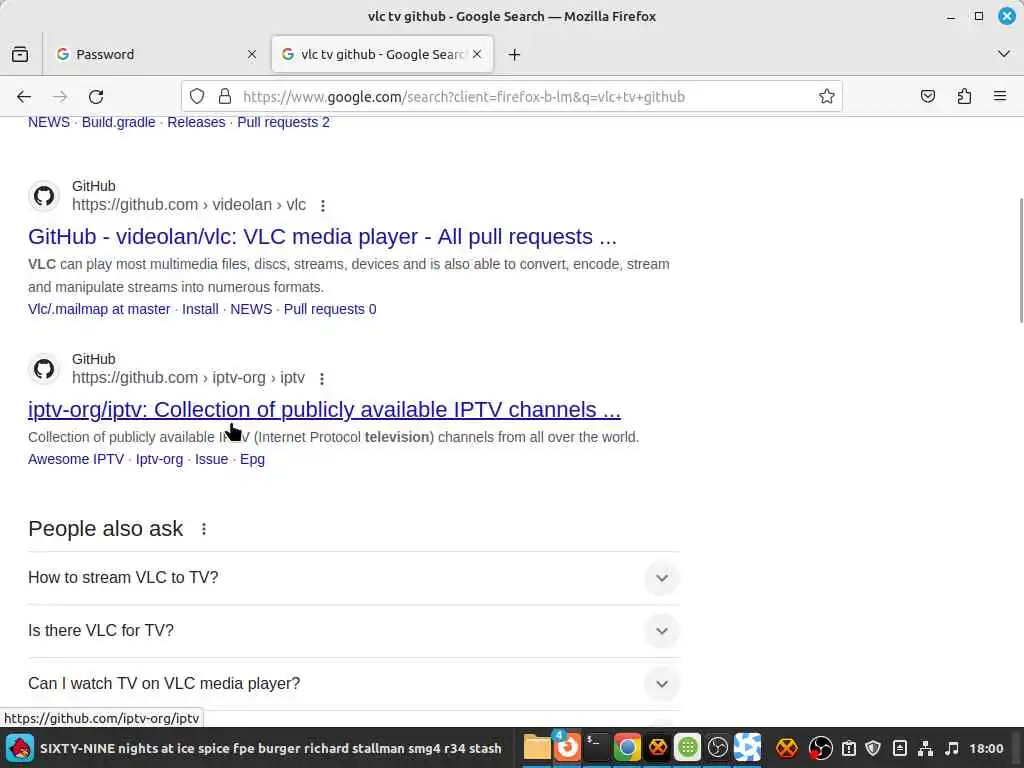Close the vlc tv github tab
The image size is (1024, 768).
tap(477, 54)
